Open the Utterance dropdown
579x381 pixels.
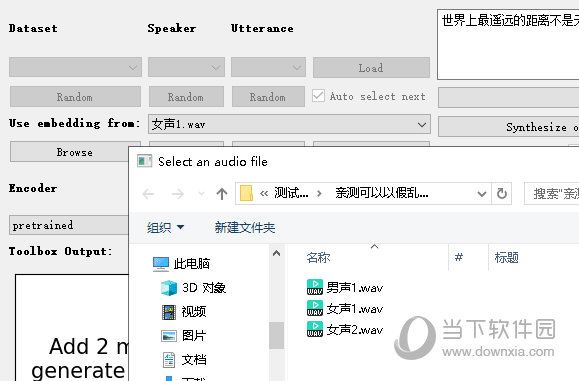[268, 67]
